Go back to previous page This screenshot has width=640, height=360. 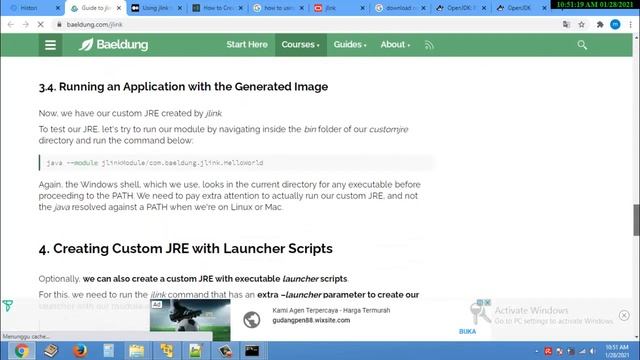(11, 24)
